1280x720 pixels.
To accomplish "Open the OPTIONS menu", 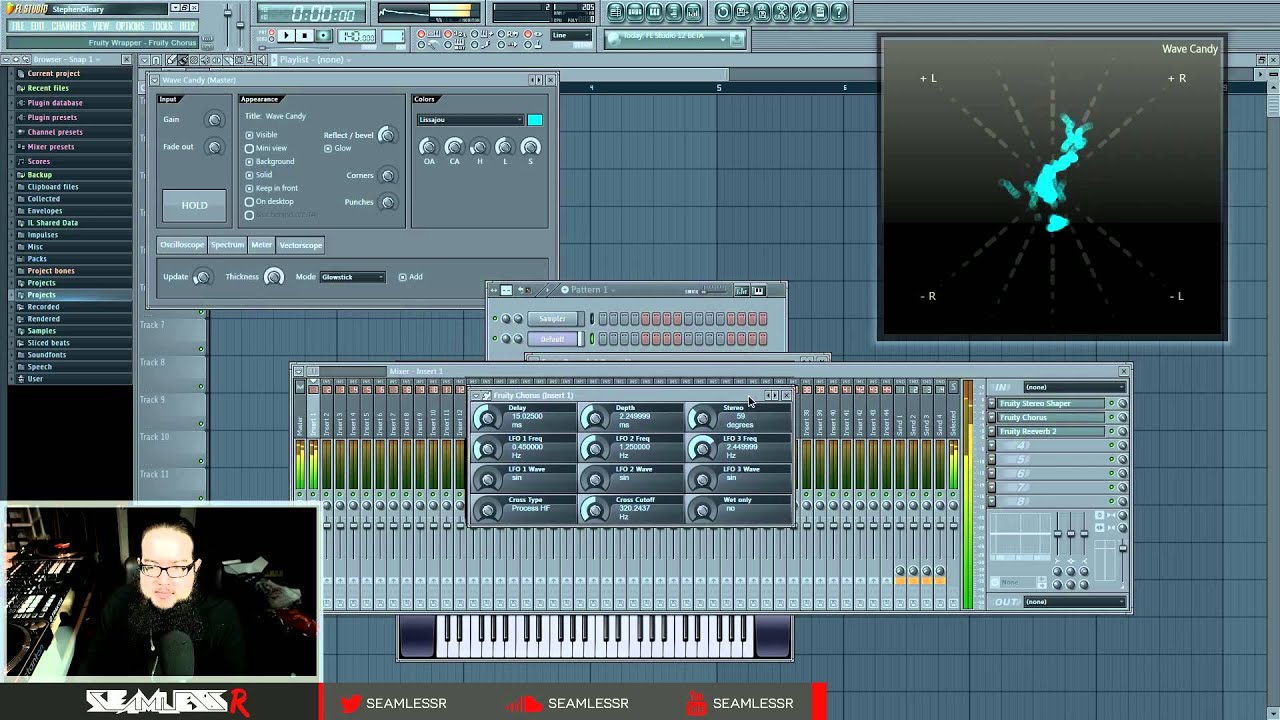I will point(131,26).
